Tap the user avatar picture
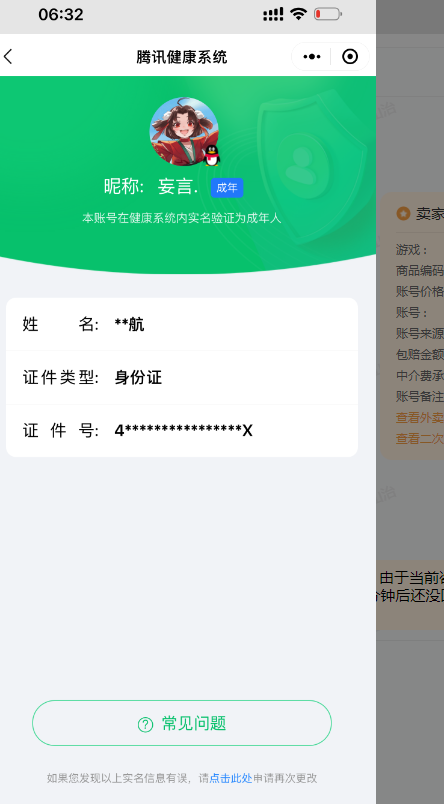The image size is (444, 804). coord(184,131)
